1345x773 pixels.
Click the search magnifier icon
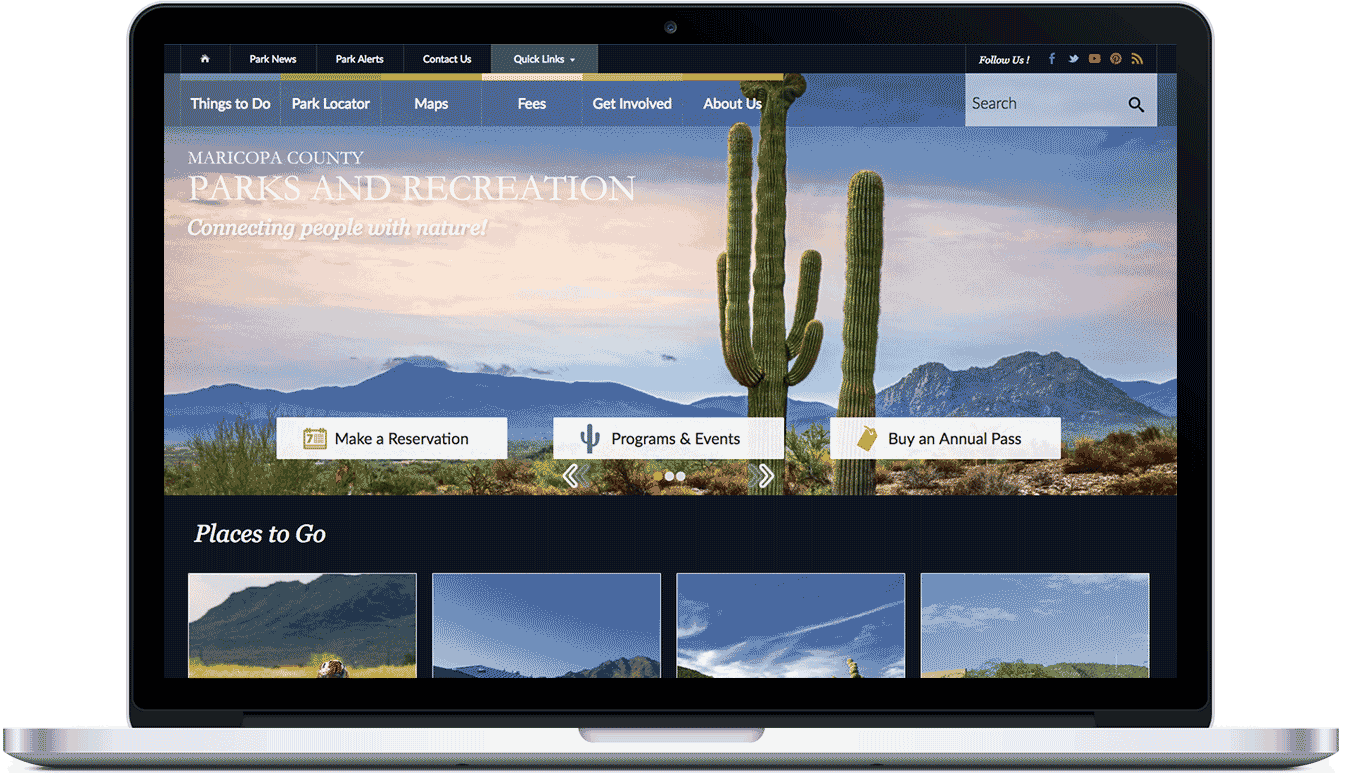point(1136,104)
